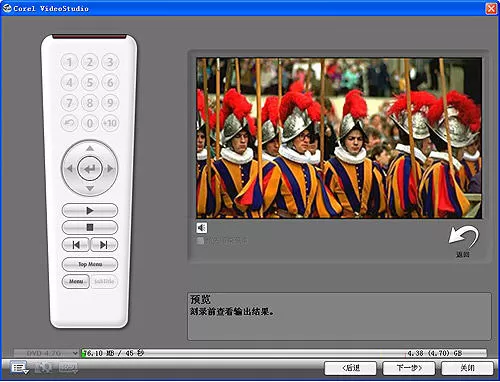Navigate right with remote arrow
500x382 pixels.
[x=110, y=169]
